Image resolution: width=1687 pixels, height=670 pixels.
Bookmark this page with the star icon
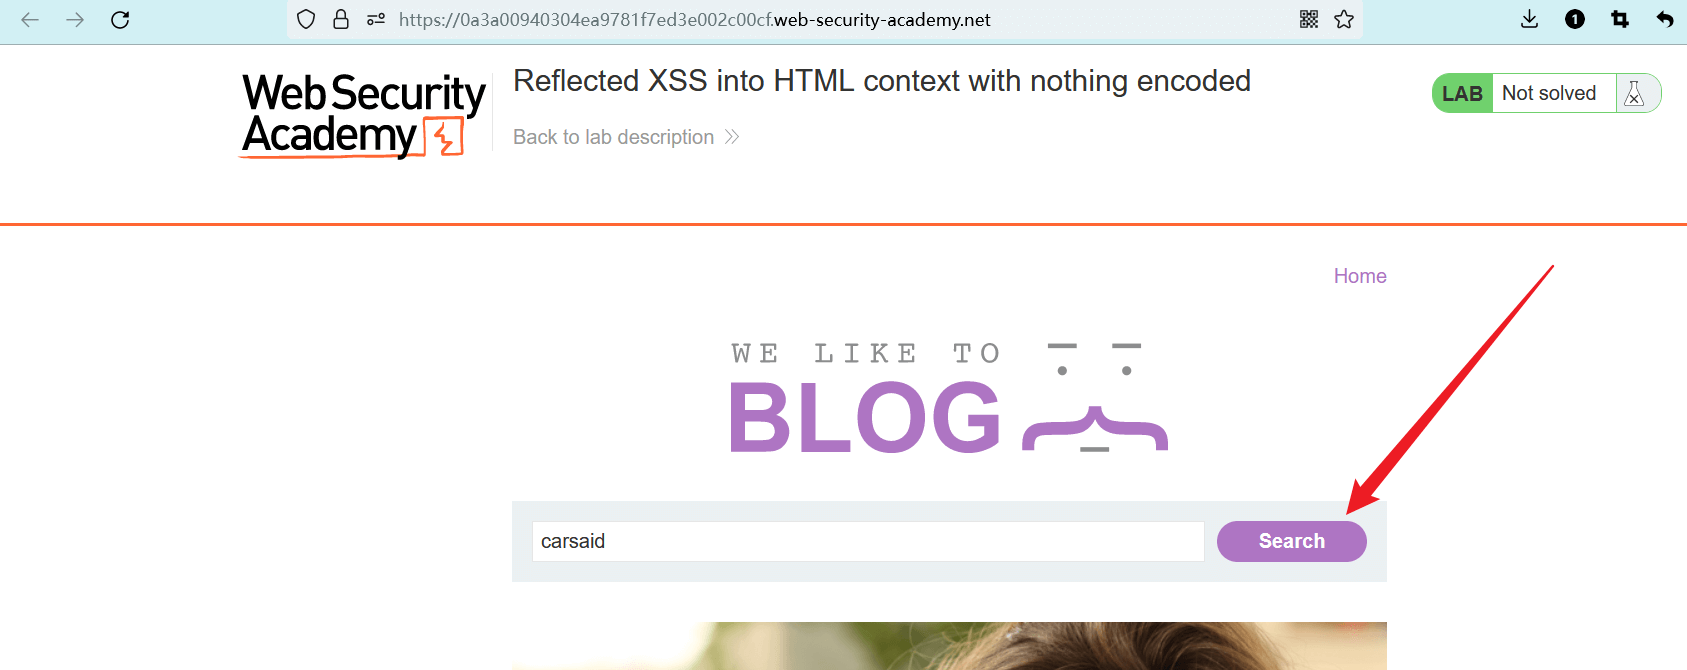click(1344, 20)
